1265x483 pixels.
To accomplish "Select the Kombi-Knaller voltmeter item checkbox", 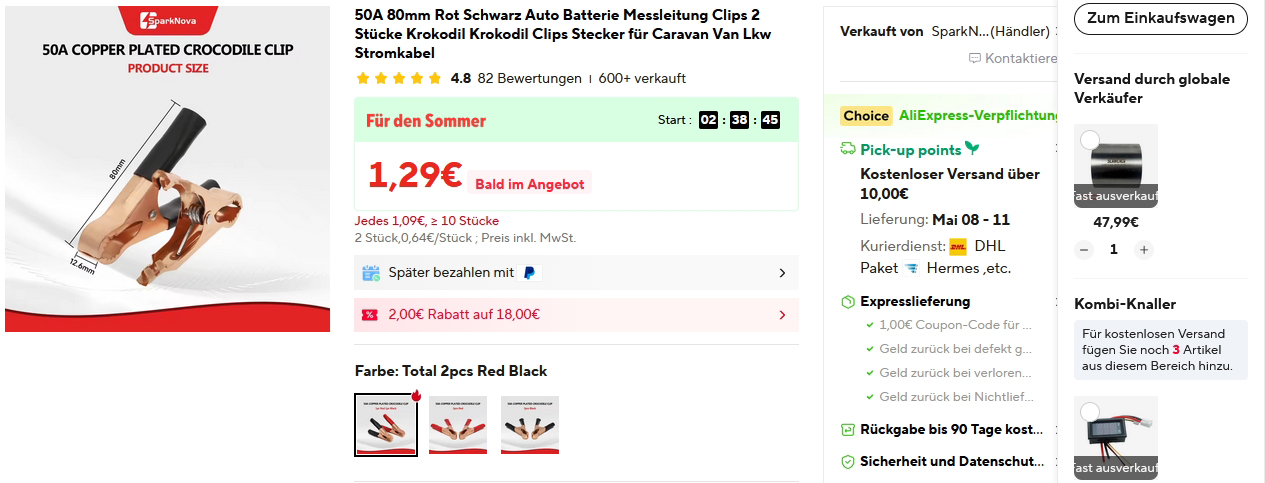I will 1090,412.
